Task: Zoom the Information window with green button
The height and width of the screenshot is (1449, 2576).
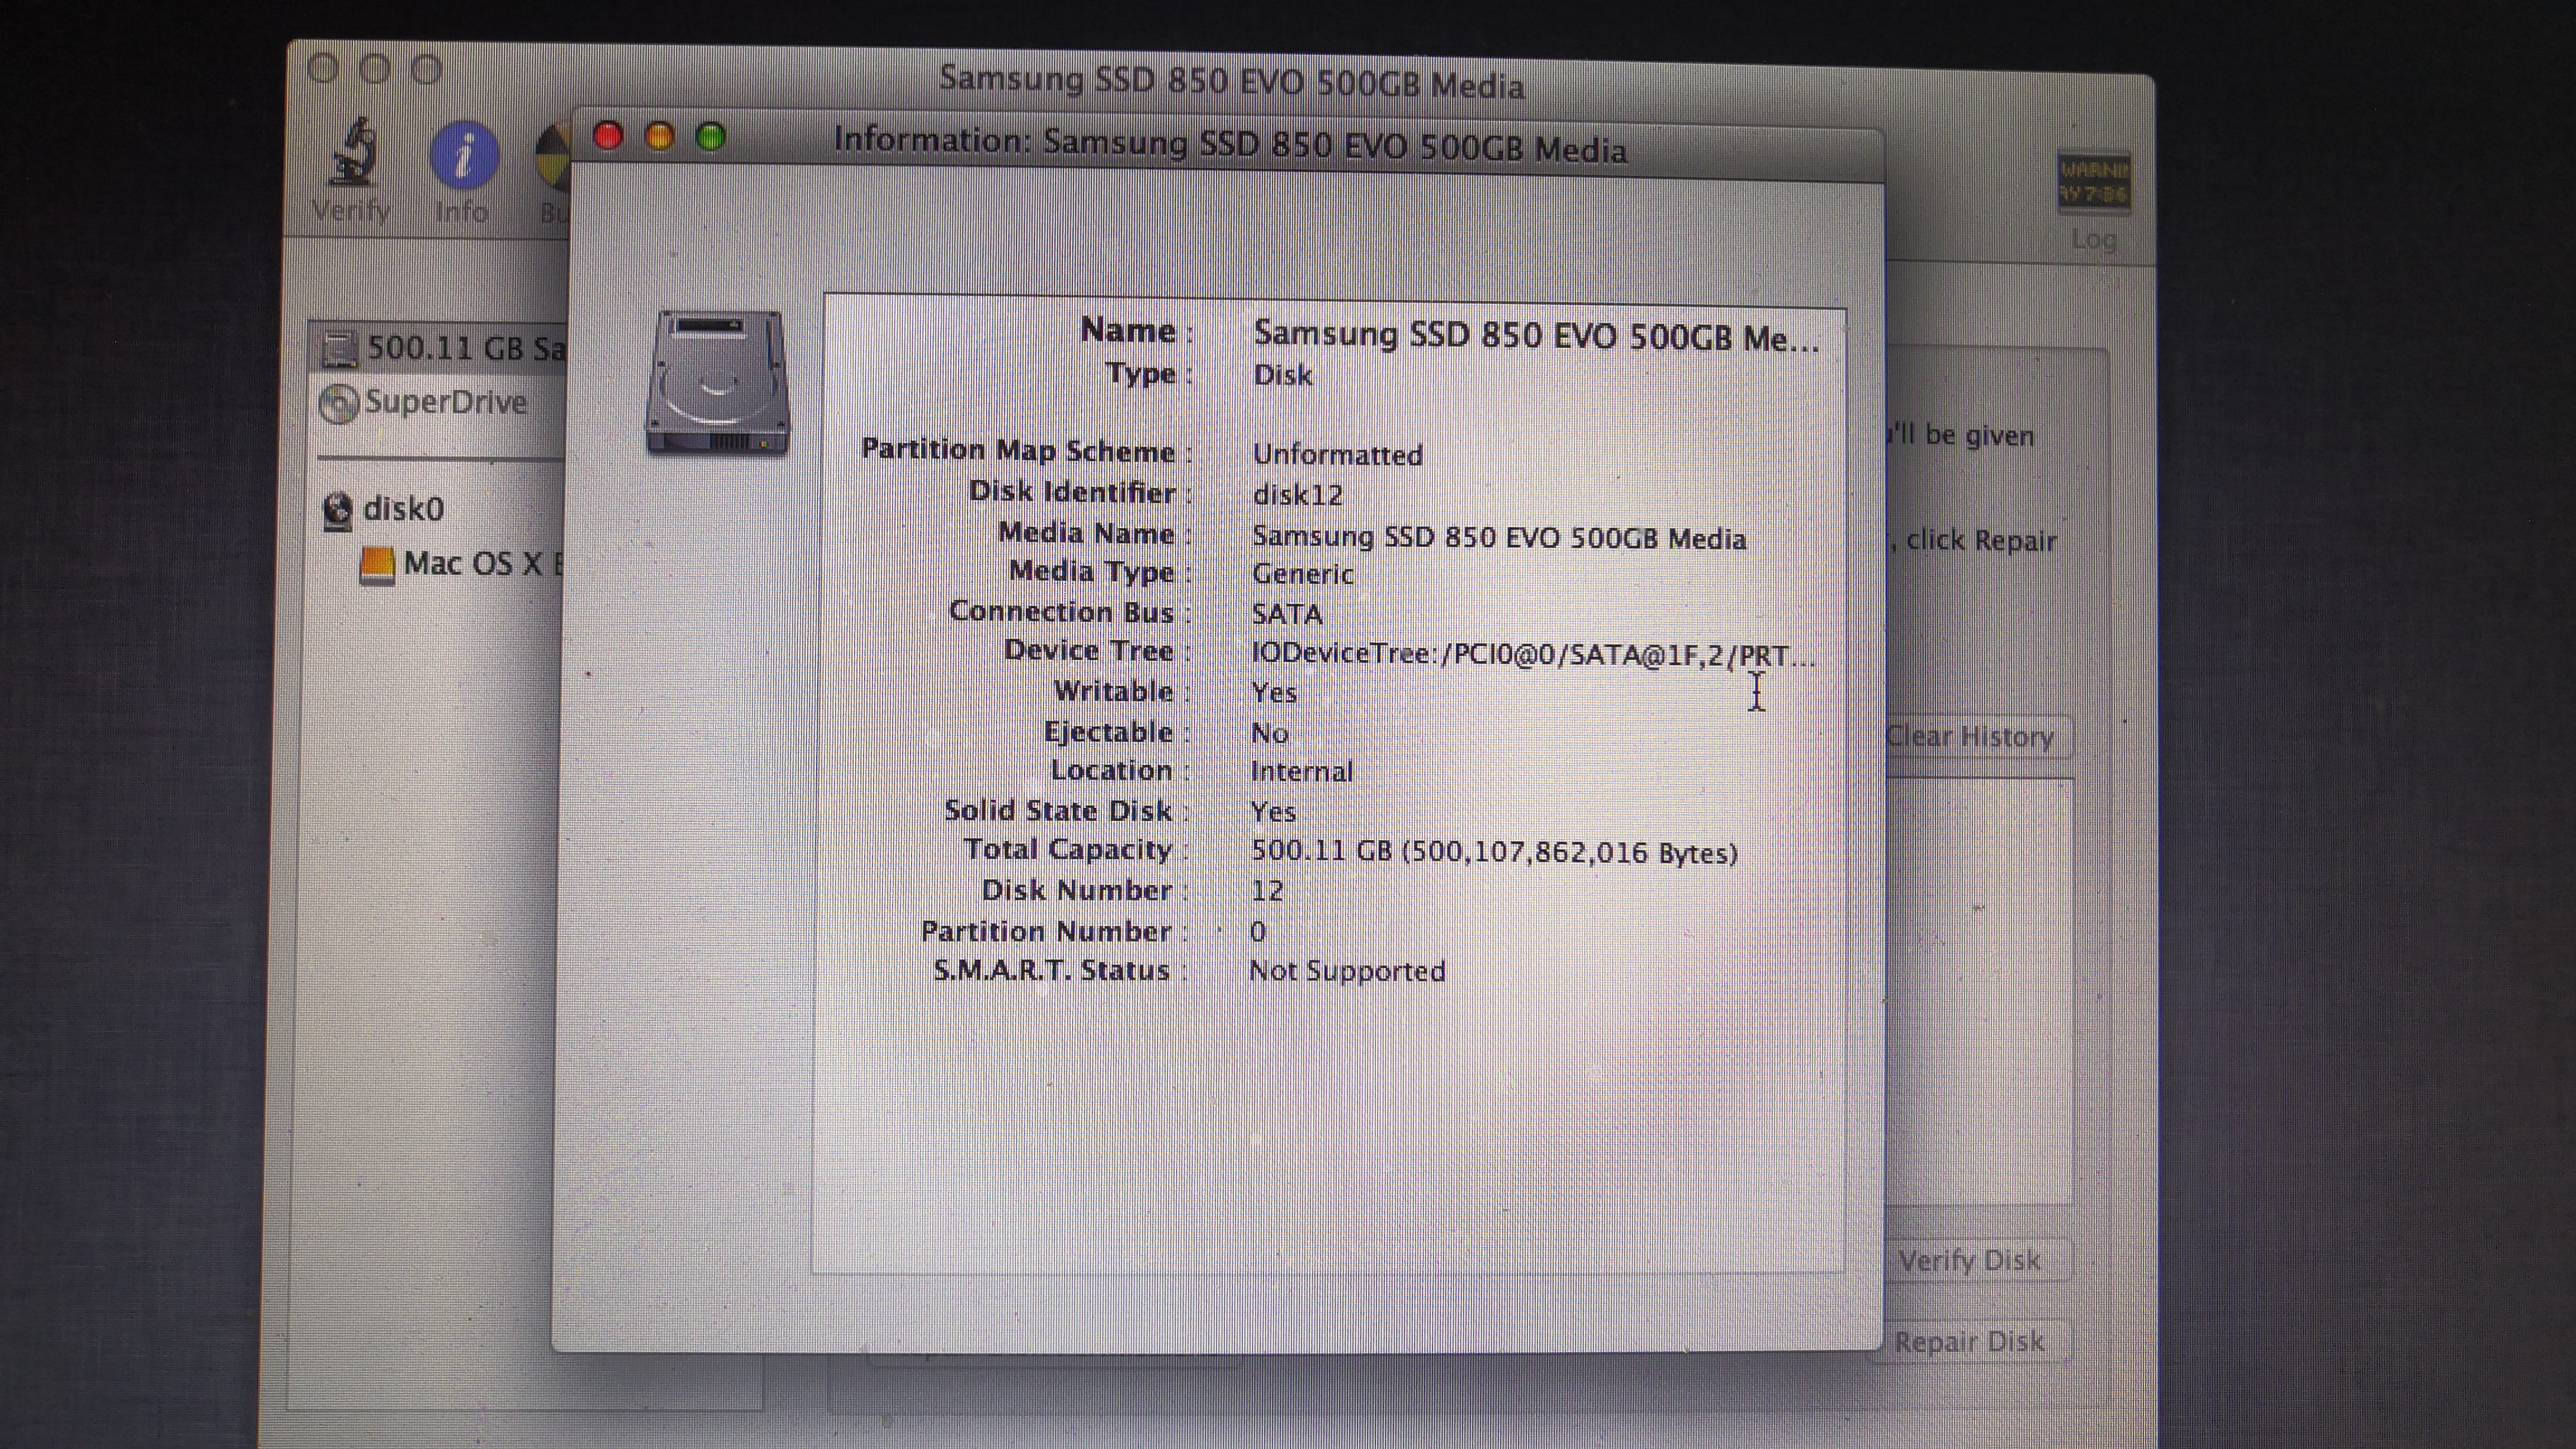Action: pos(711,138)
